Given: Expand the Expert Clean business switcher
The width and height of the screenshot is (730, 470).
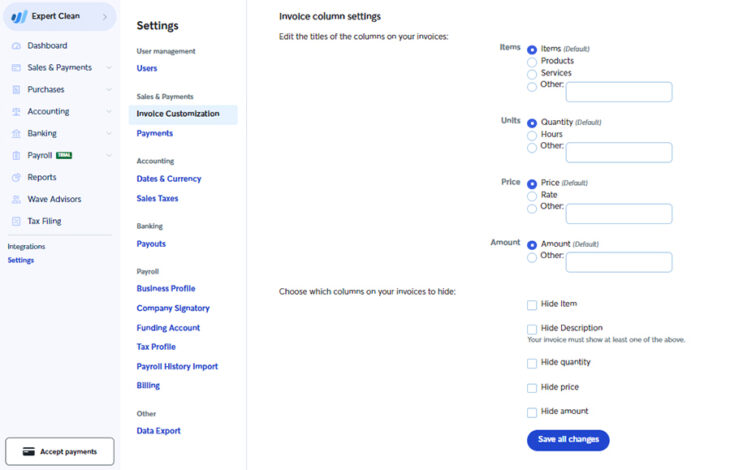Looking at the screenshot, I should [x=104, y=17].
